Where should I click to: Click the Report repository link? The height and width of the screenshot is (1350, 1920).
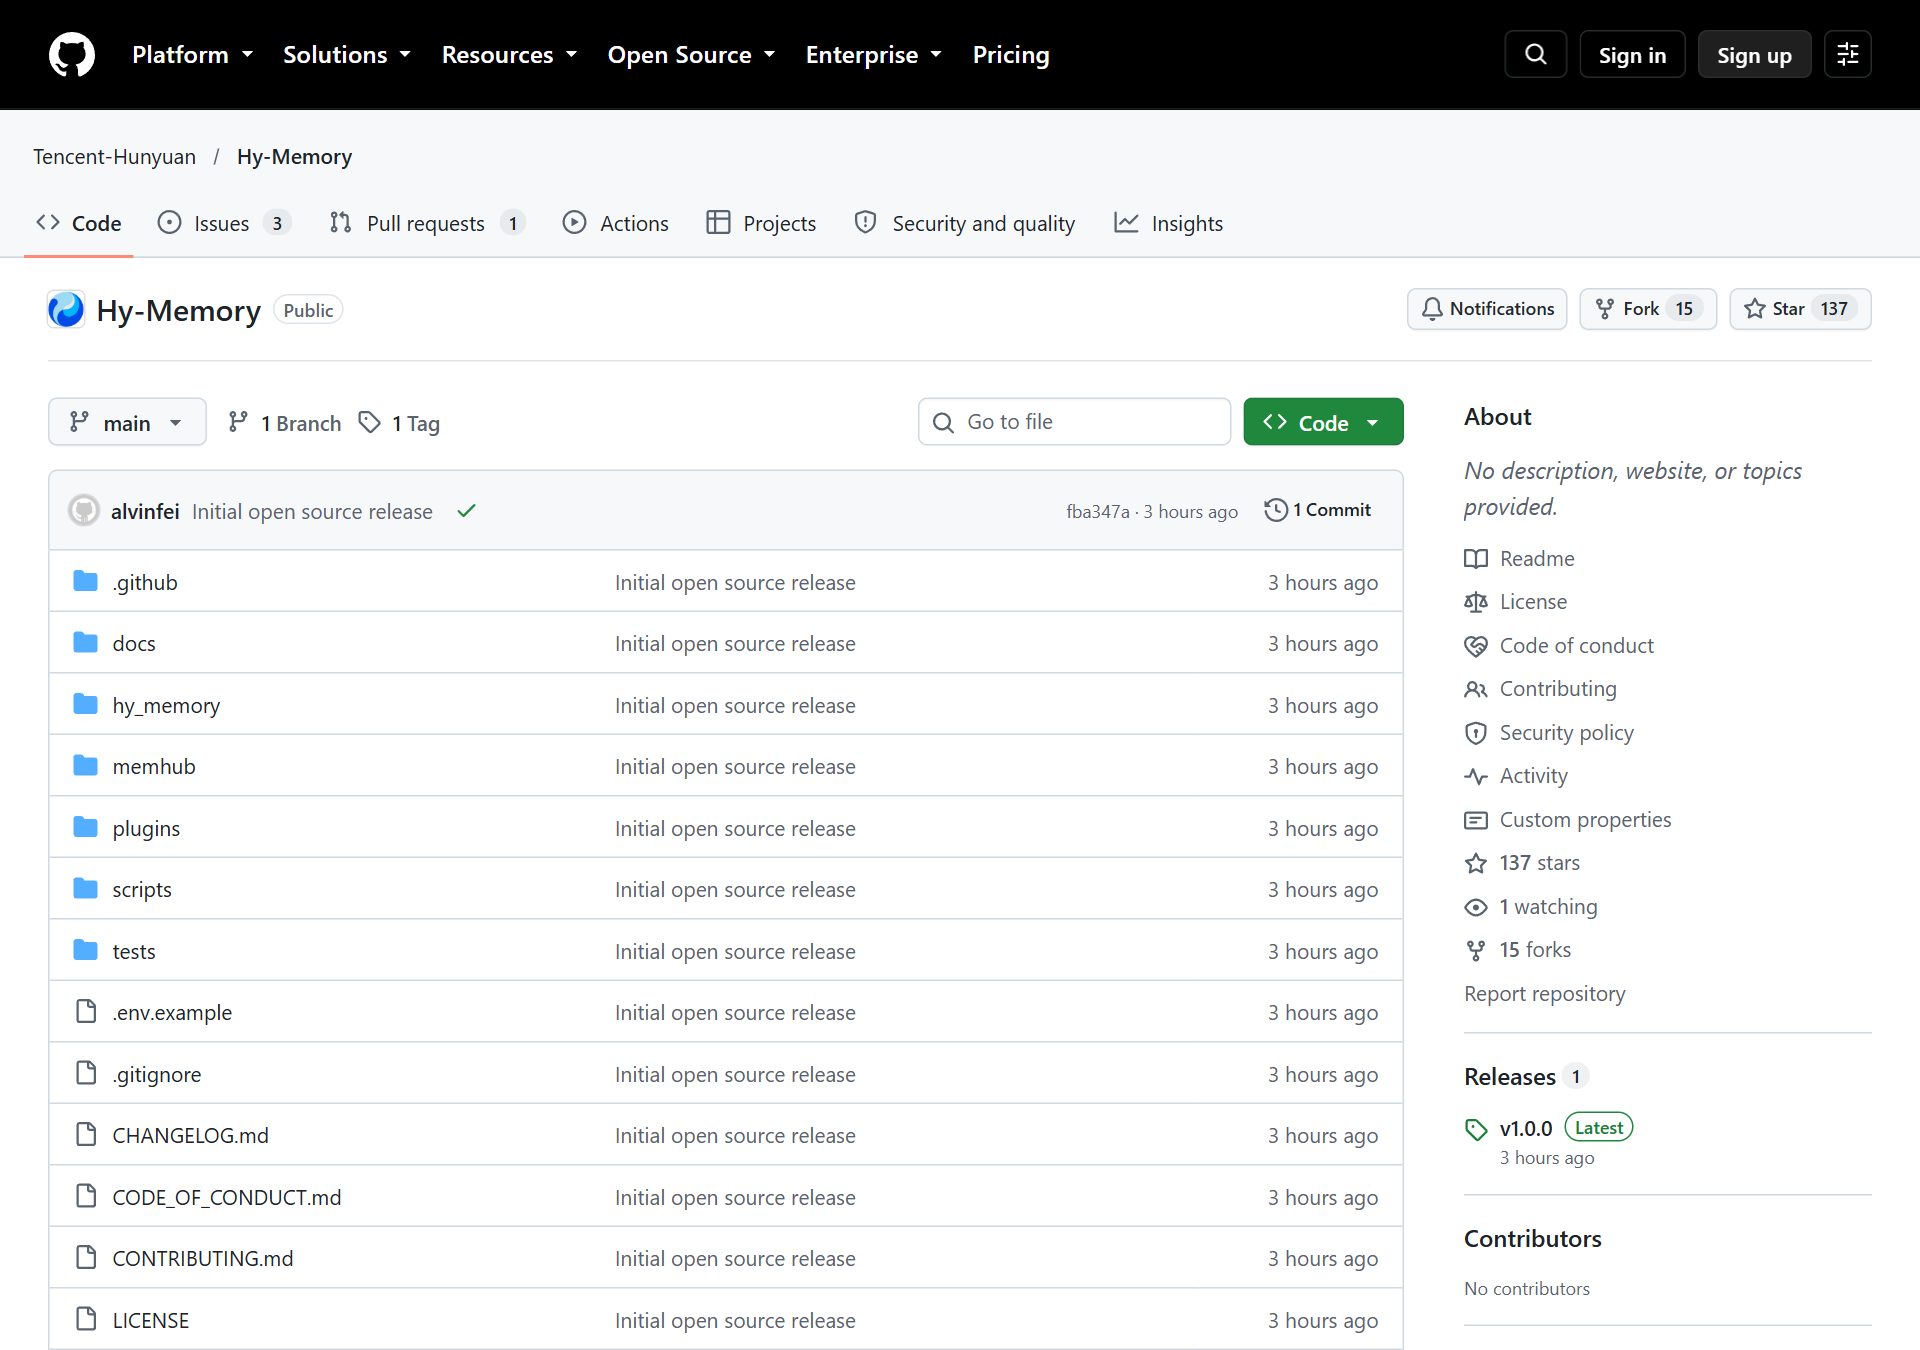(x=1544, y=994)
